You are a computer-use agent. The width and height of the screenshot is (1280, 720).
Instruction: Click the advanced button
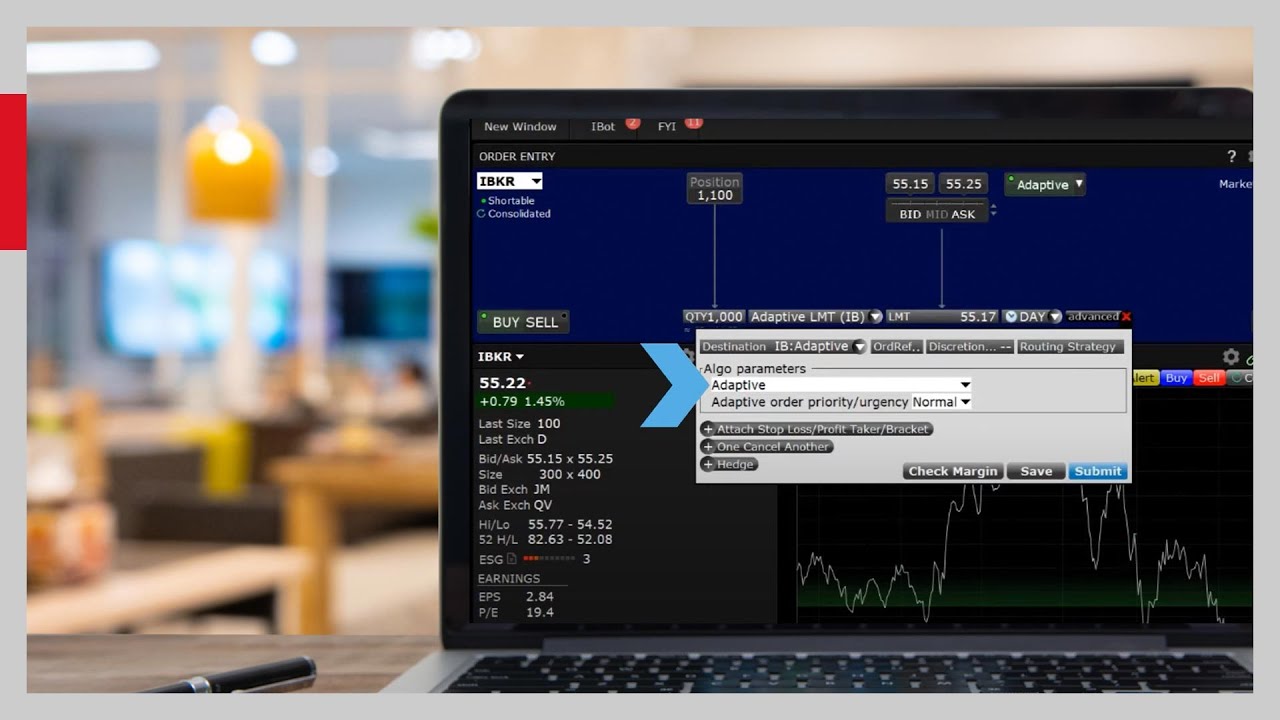(x=1092, y=316)
